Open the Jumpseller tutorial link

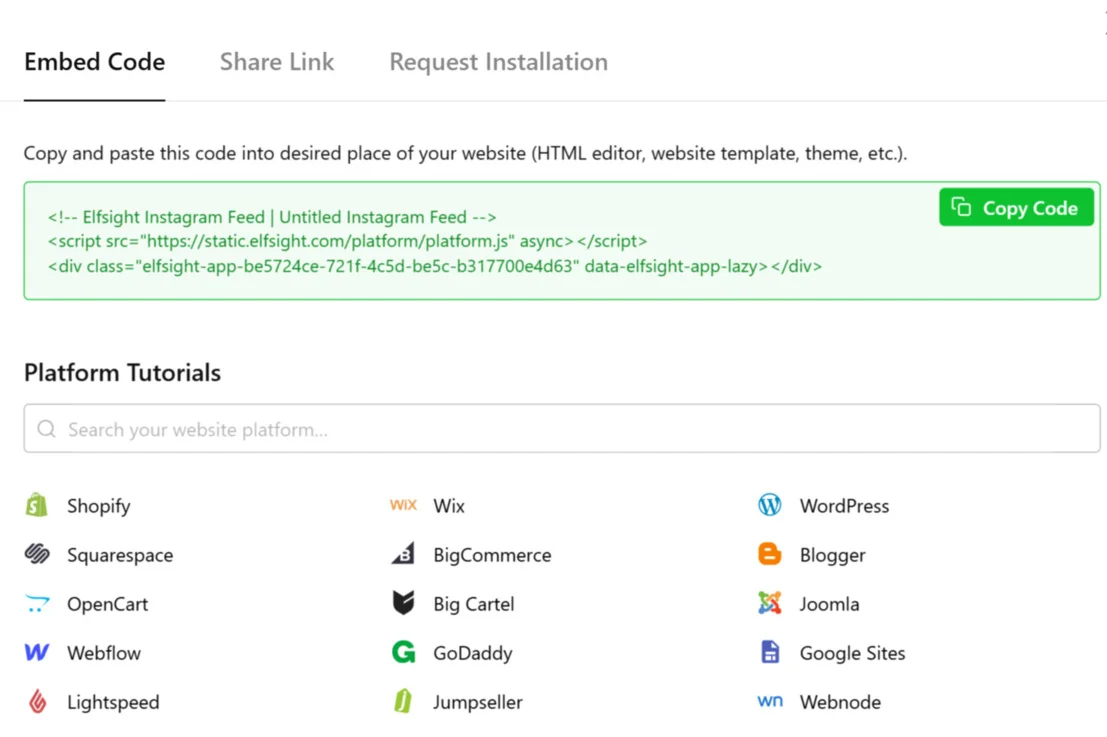click(x=477, y=703)
